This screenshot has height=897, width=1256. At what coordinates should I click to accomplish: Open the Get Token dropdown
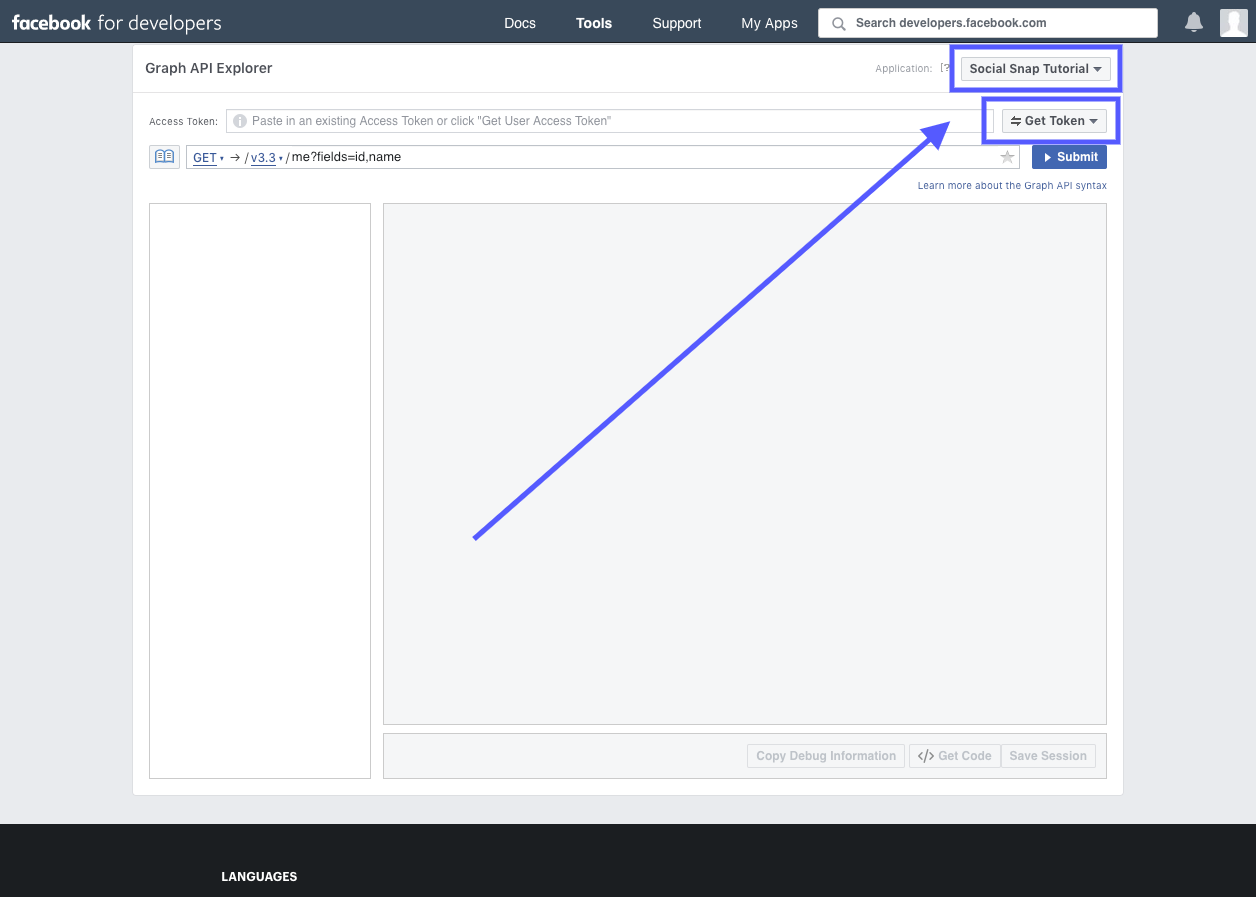[1055, 120]
